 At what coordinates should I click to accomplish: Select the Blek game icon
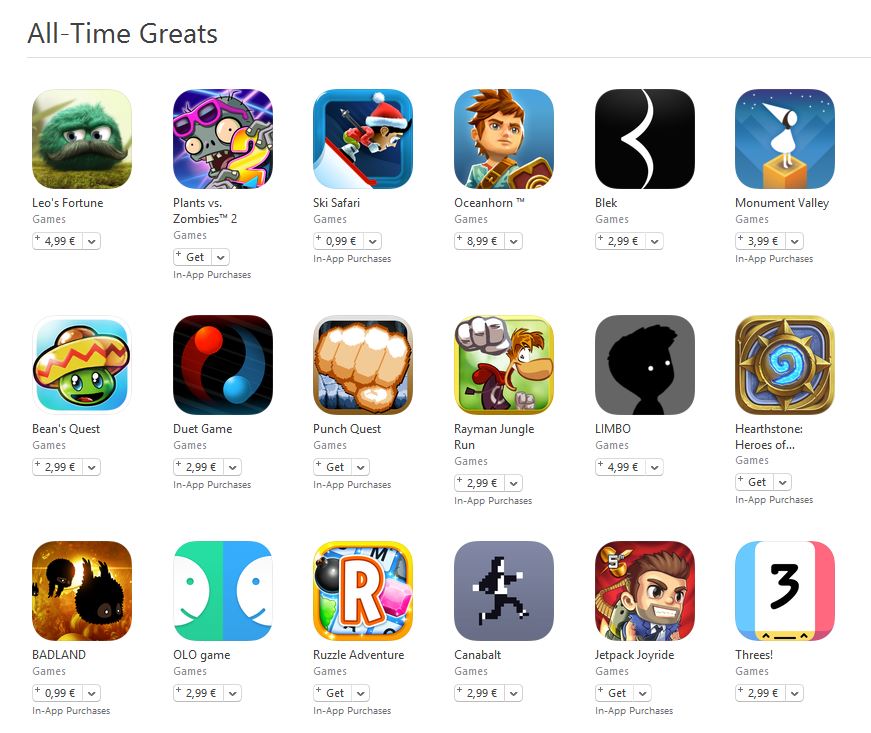[x=644, y=139]
